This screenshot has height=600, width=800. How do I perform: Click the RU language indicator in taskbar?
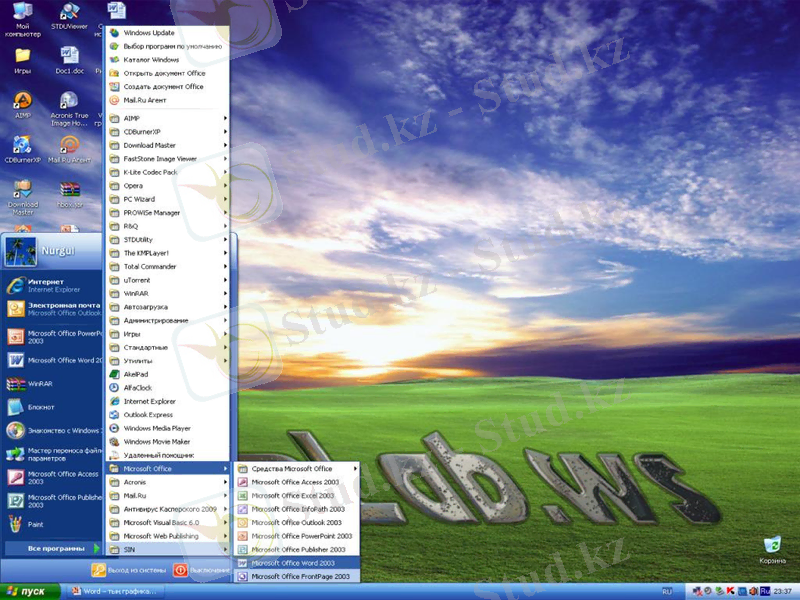pos(667,592)
